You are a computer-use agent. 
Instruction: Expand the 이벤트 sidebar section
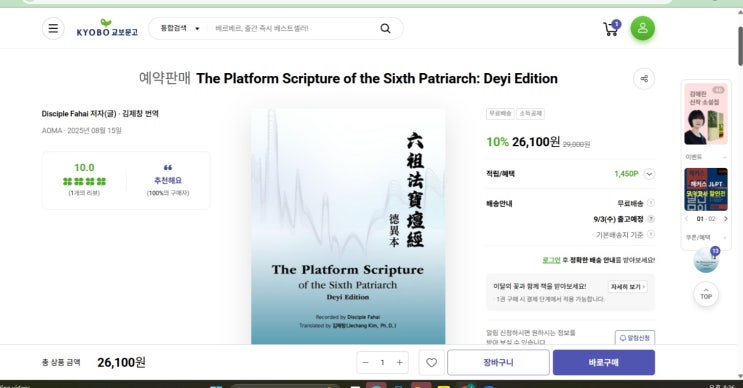click(x=706, y=157)
